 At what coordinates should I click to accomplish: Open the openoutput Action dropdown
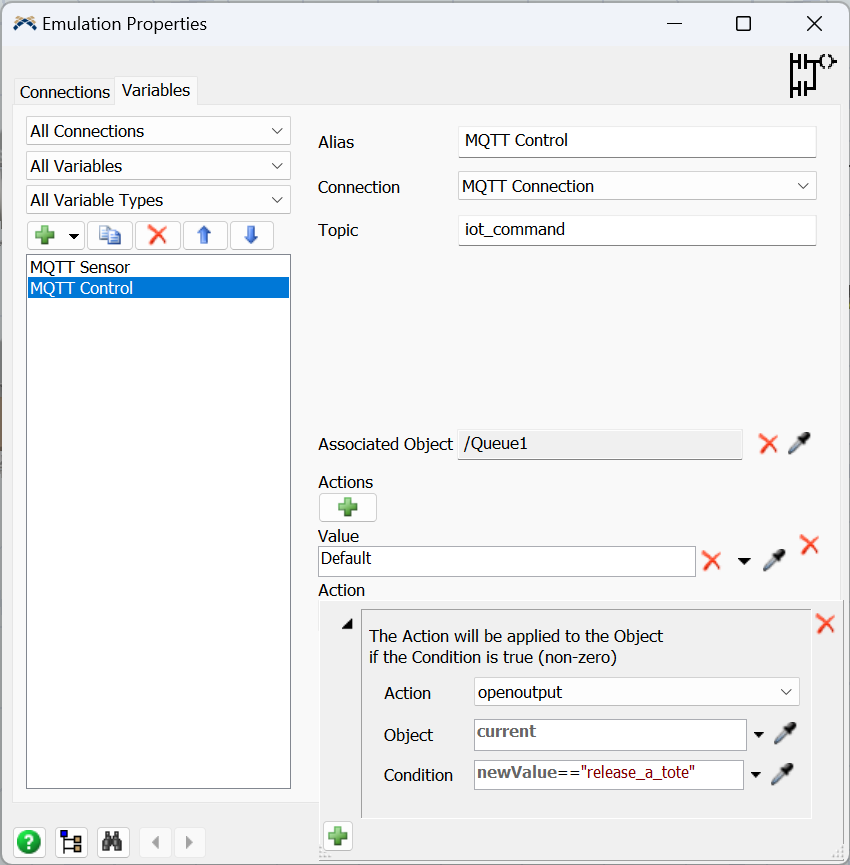(637, 692)
